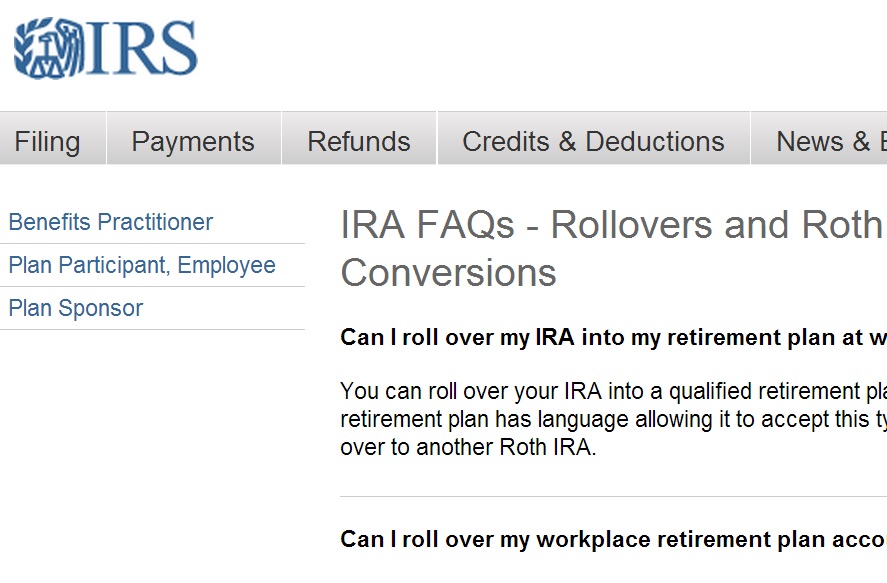Visit the Plan Sponsor sidebar link
The height and width of the screenshot is (583, 887).
(76, 308)
